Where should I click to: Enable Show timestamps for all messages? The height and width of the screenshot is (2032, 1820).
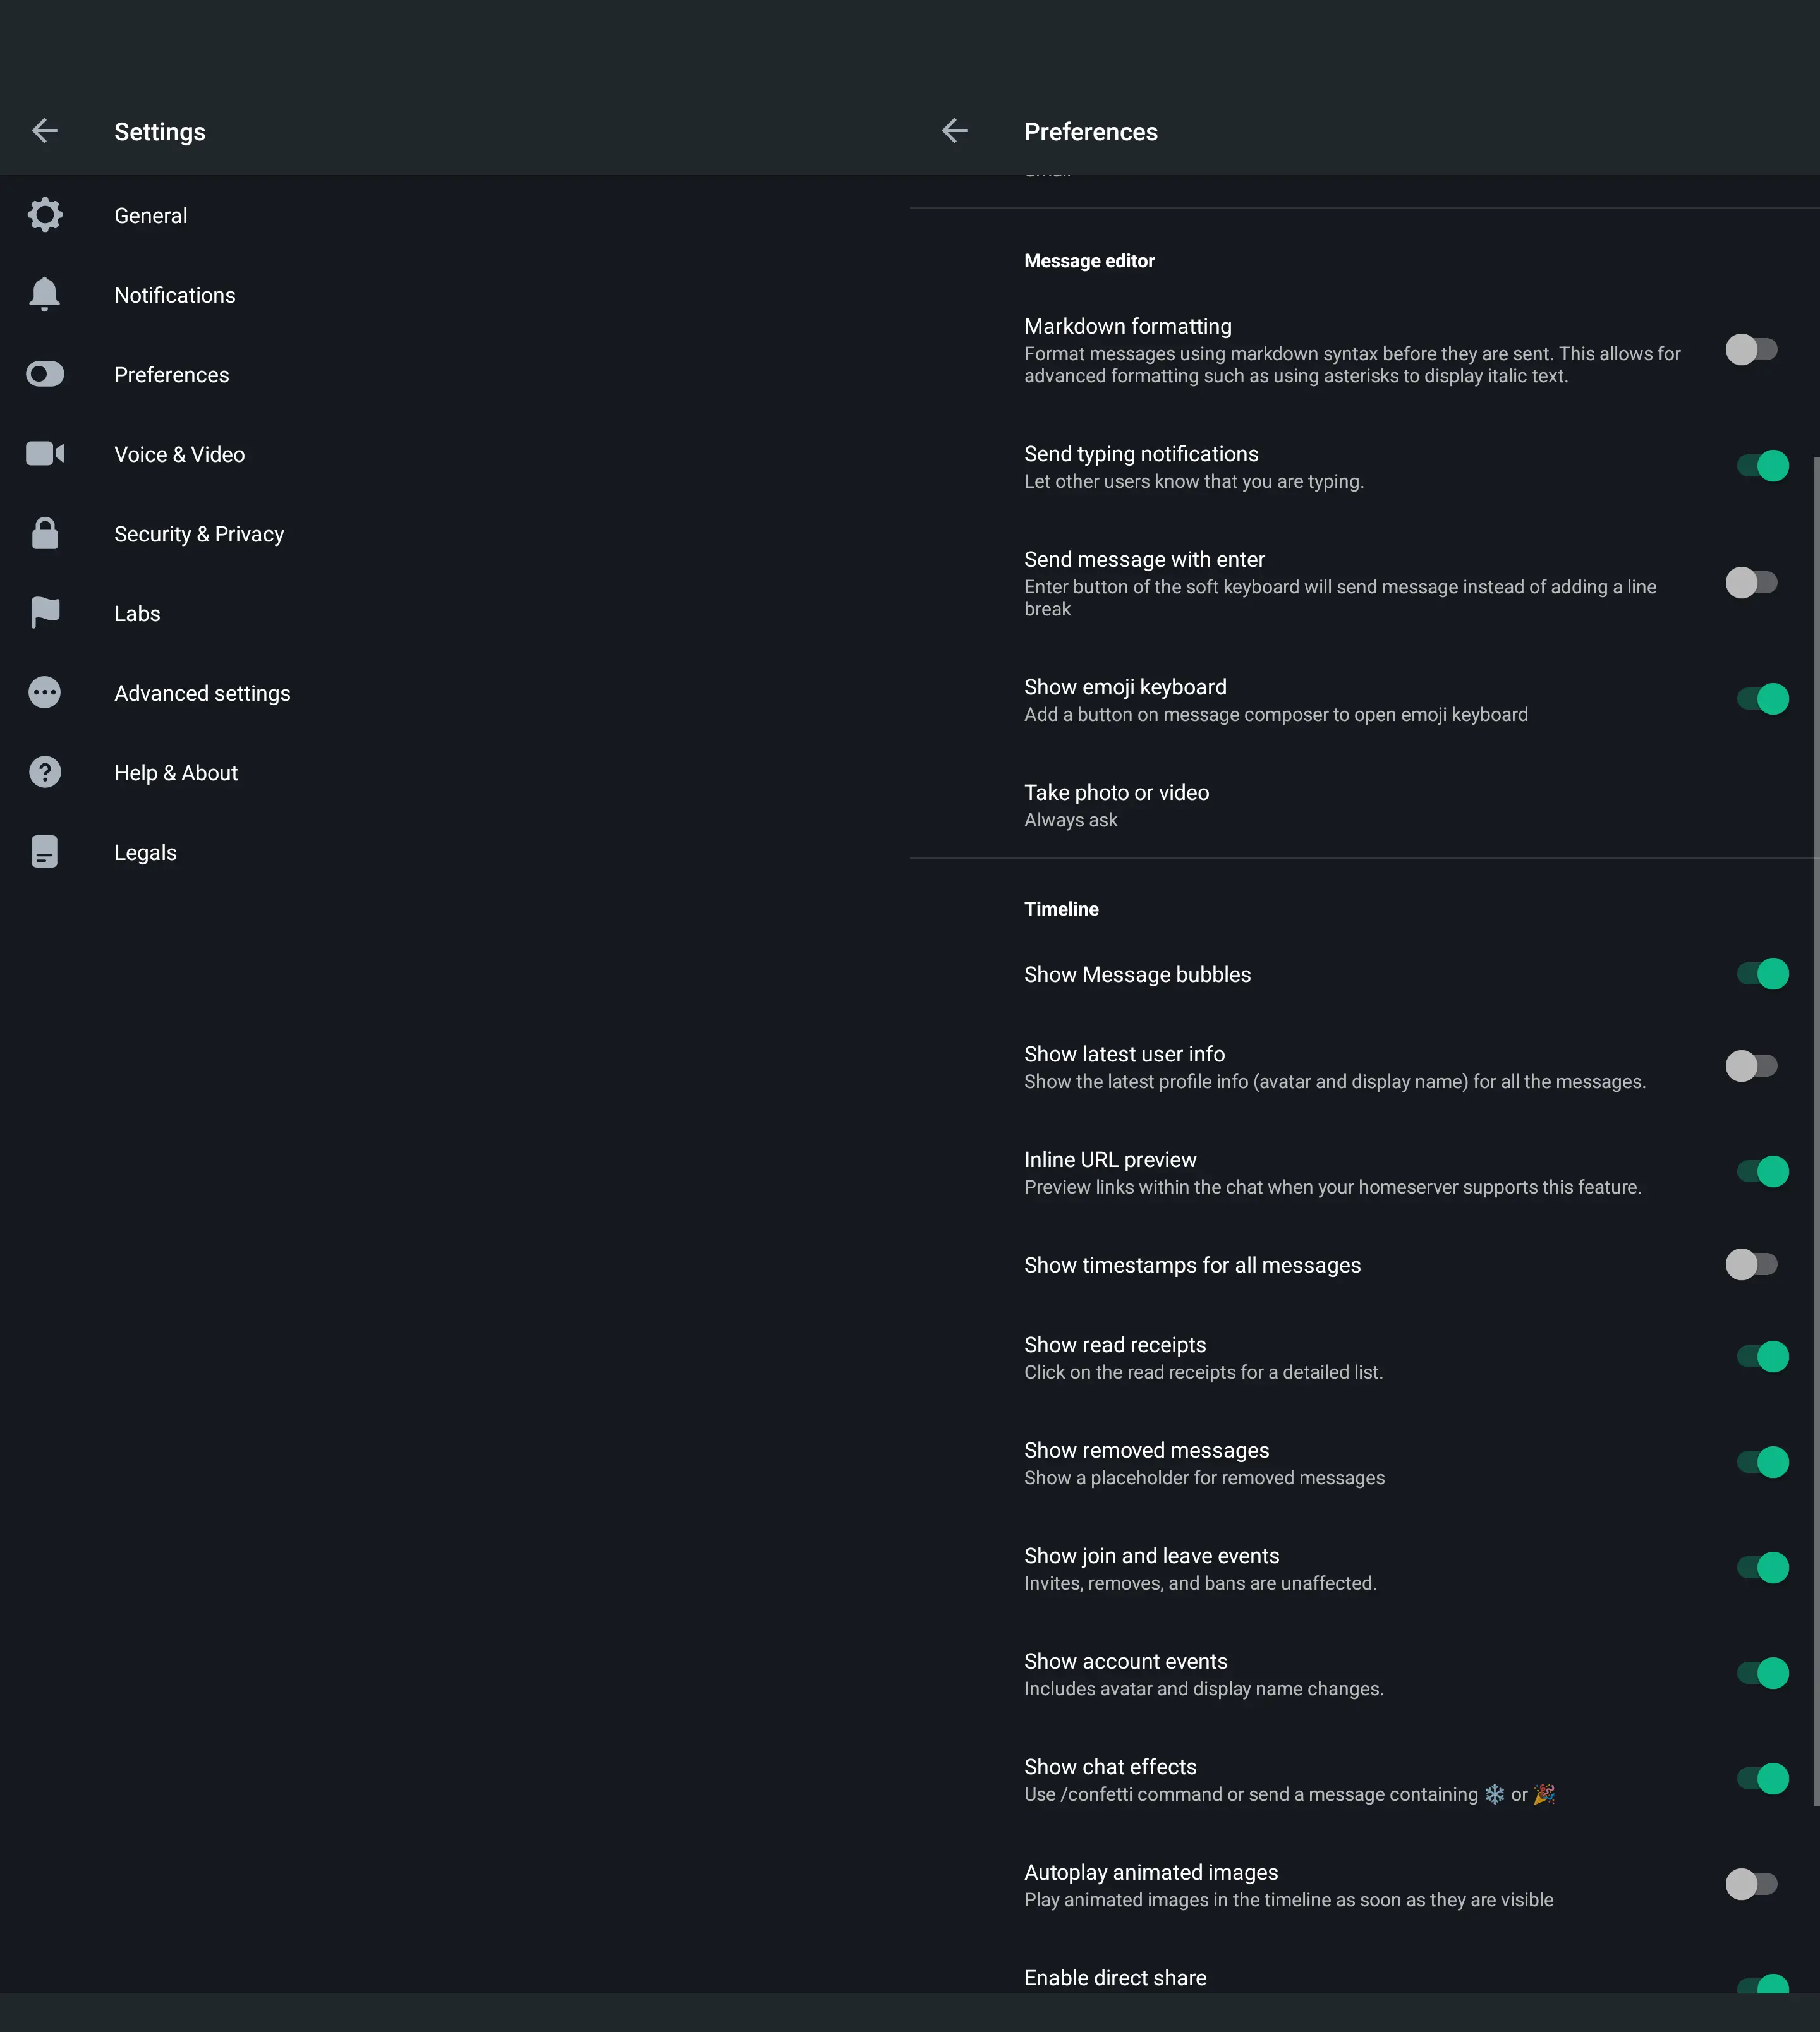tap(1752, 1265)
